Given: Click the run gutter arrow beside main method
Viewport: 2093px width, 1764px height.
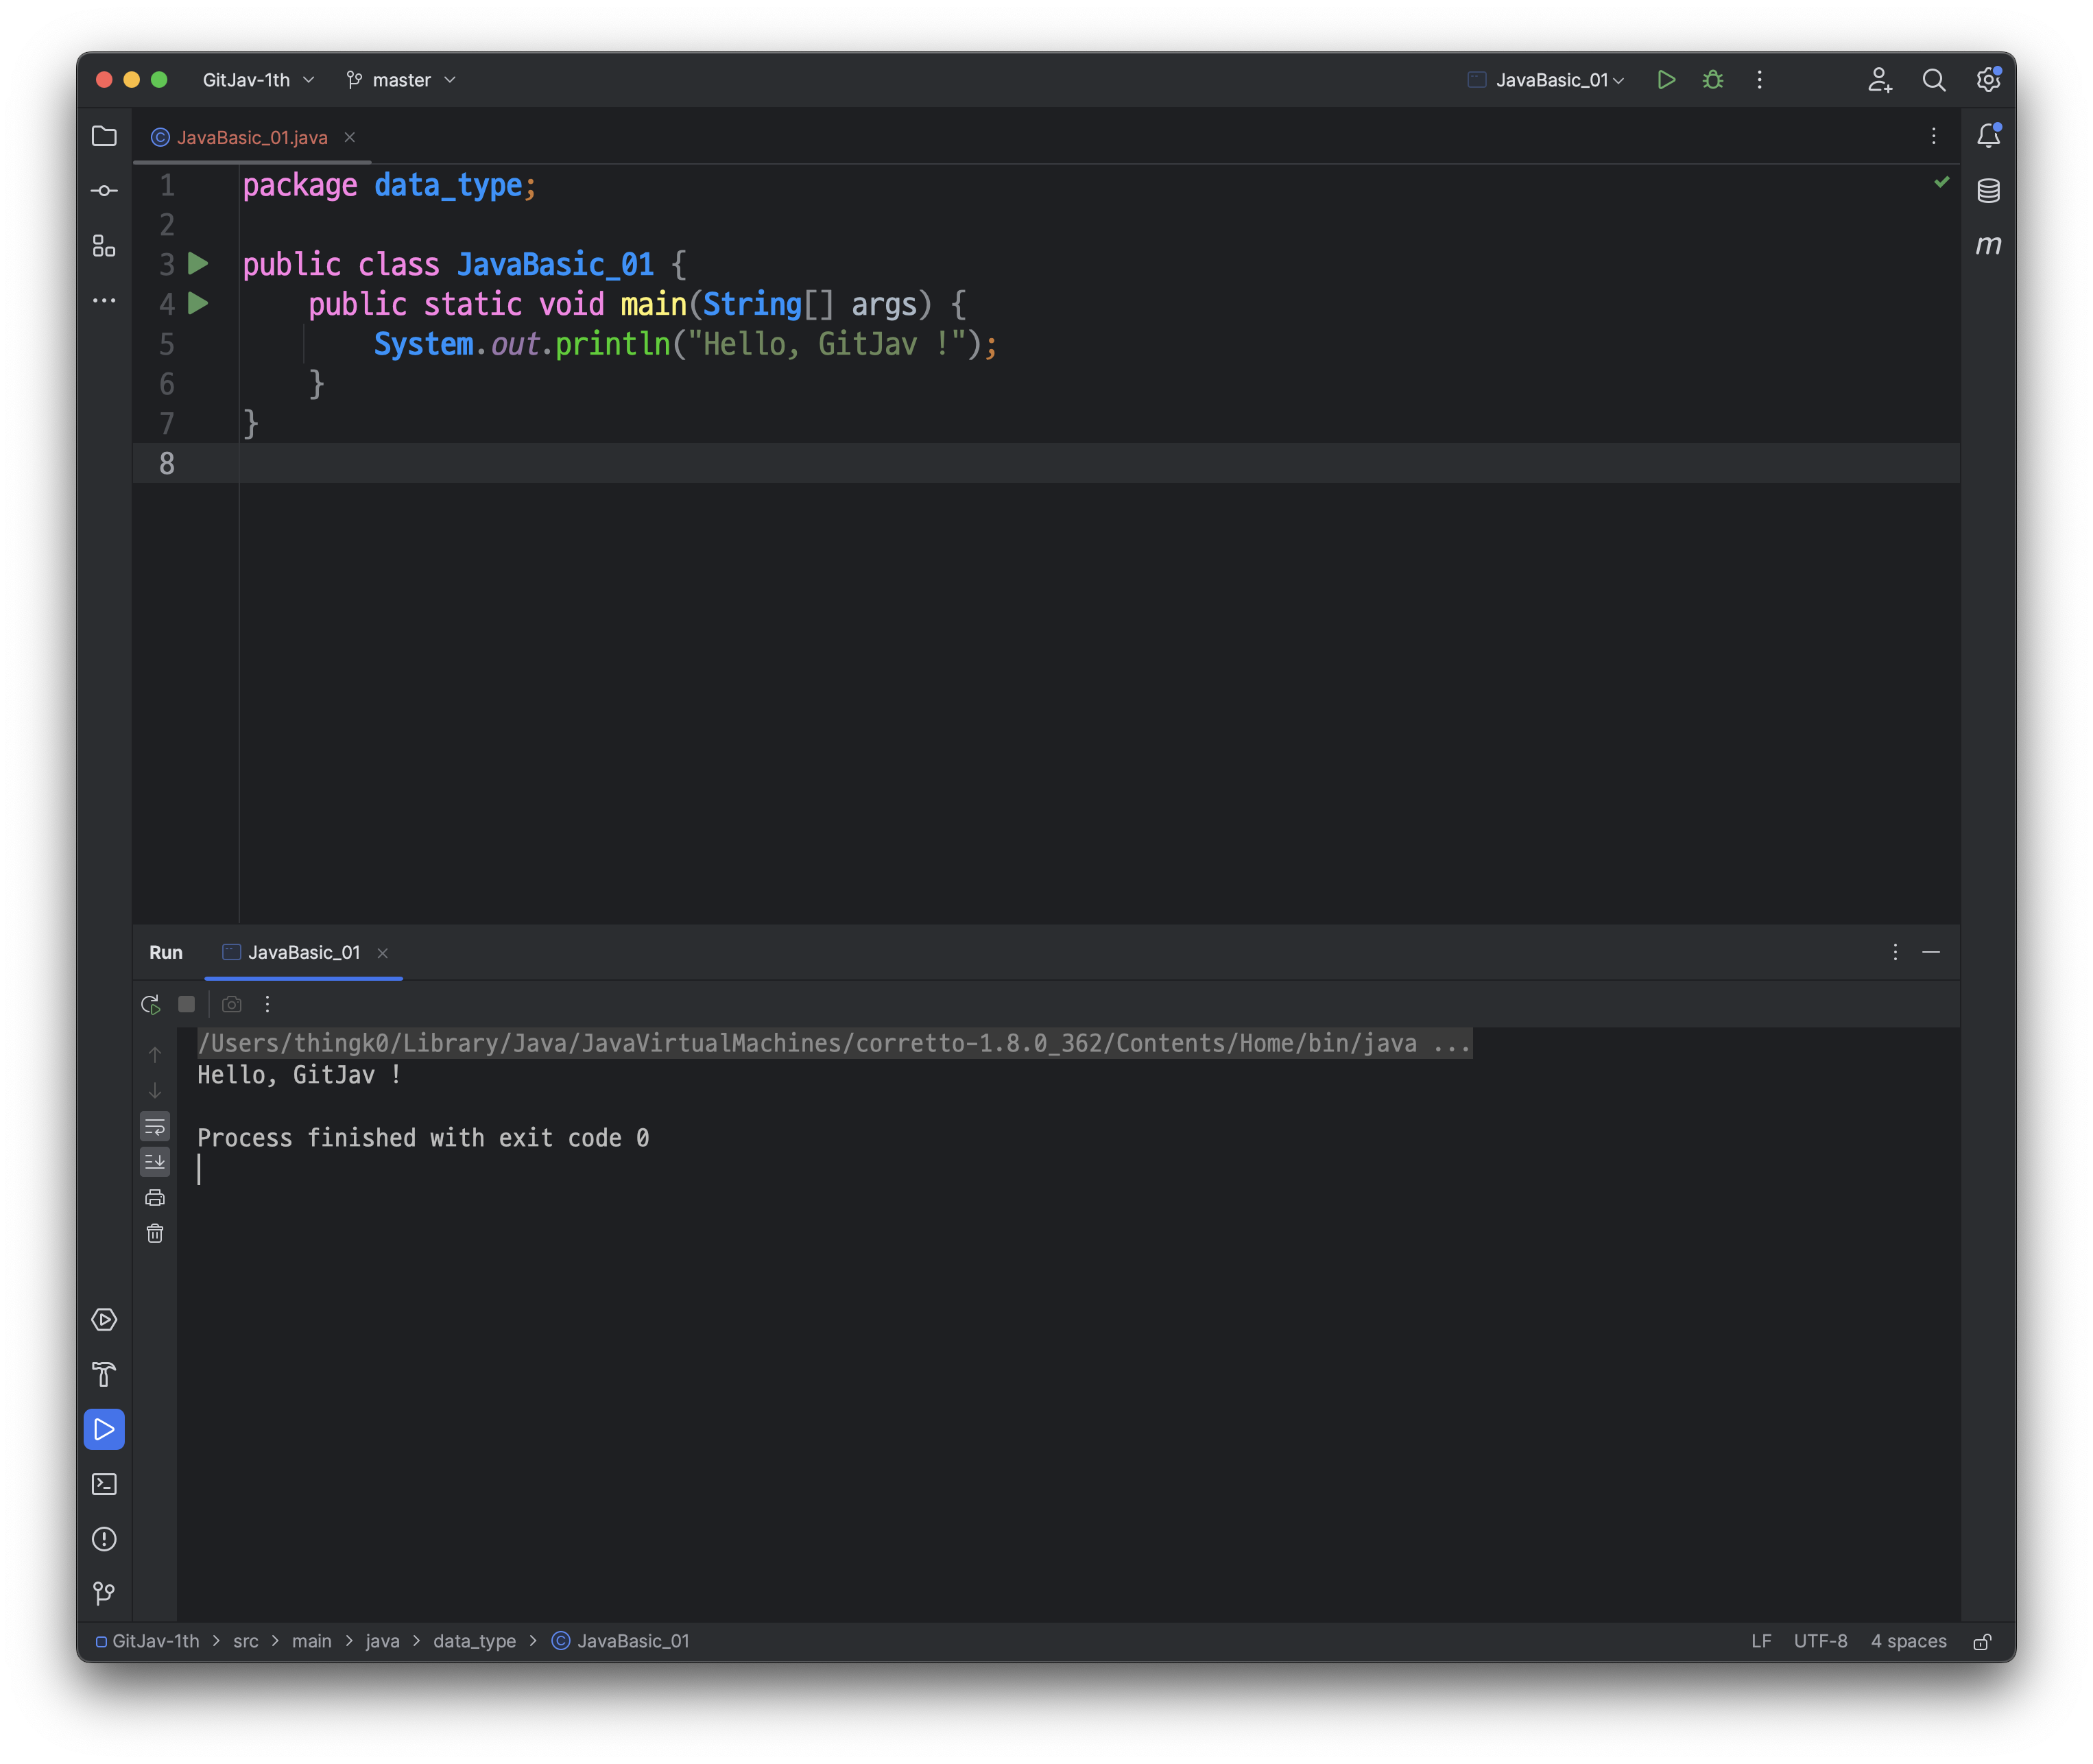Looking at the screenshot, I should [x=198, y=304].
